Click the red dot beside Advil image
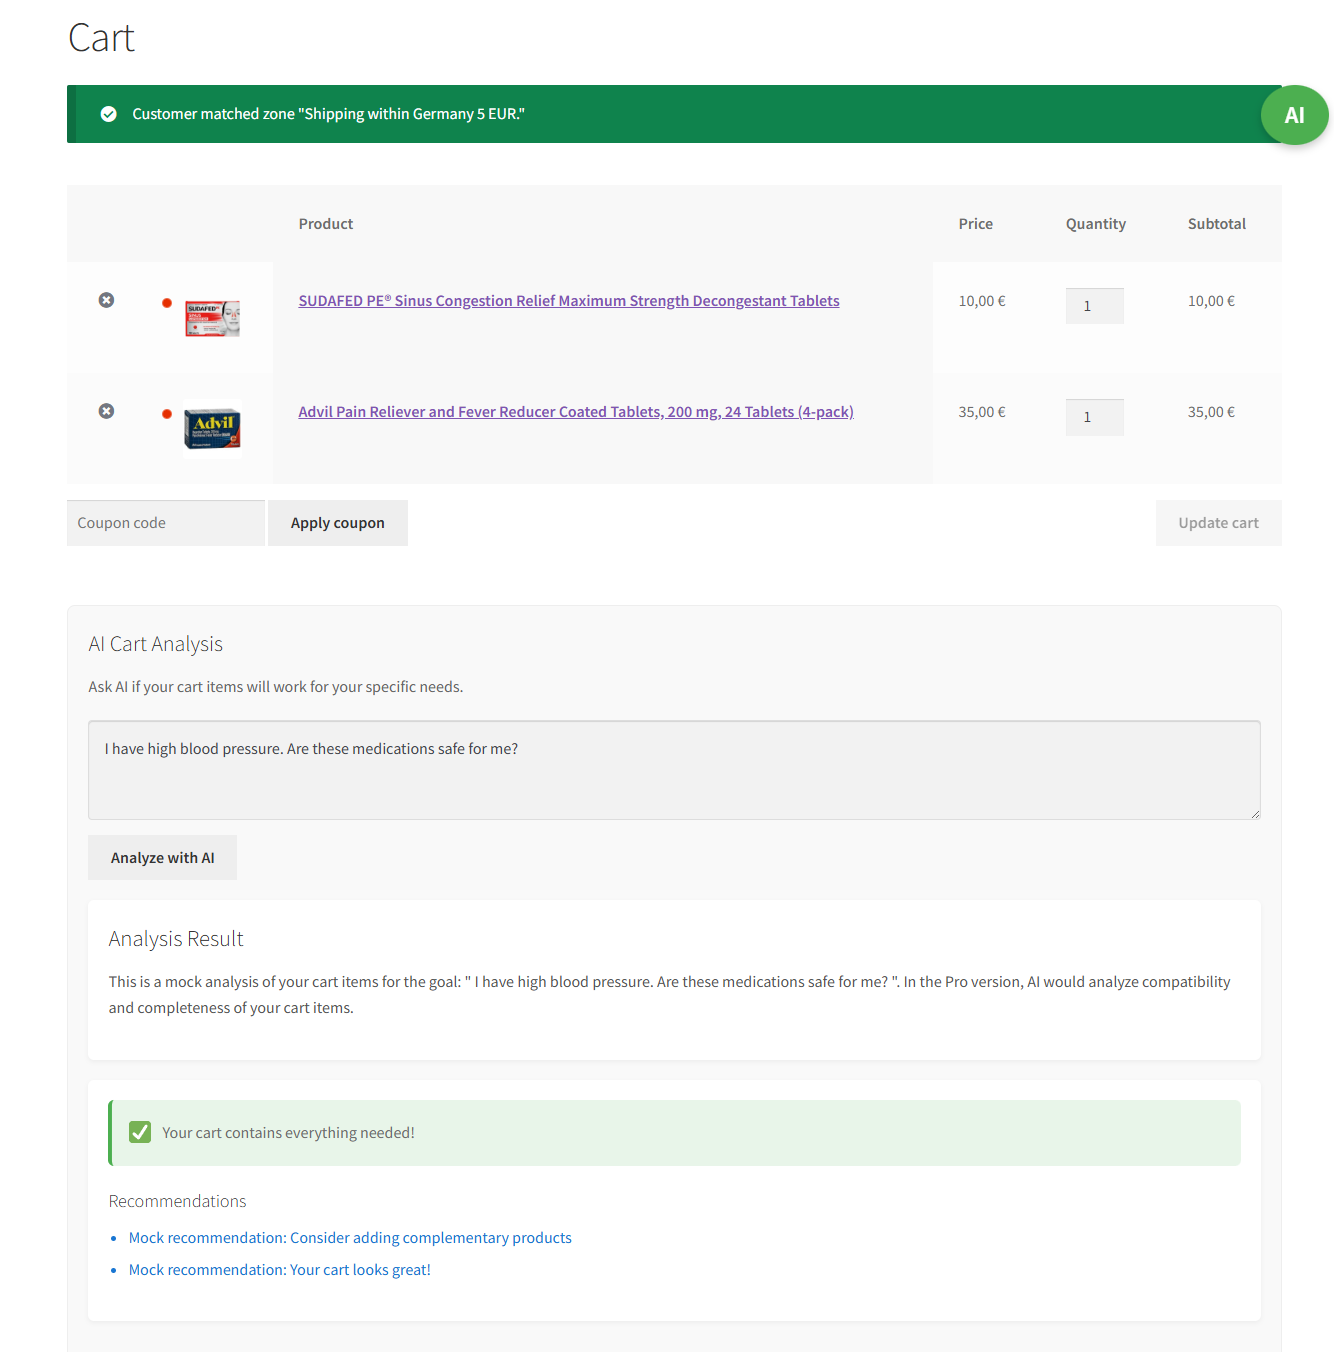 tap(167, 414)
